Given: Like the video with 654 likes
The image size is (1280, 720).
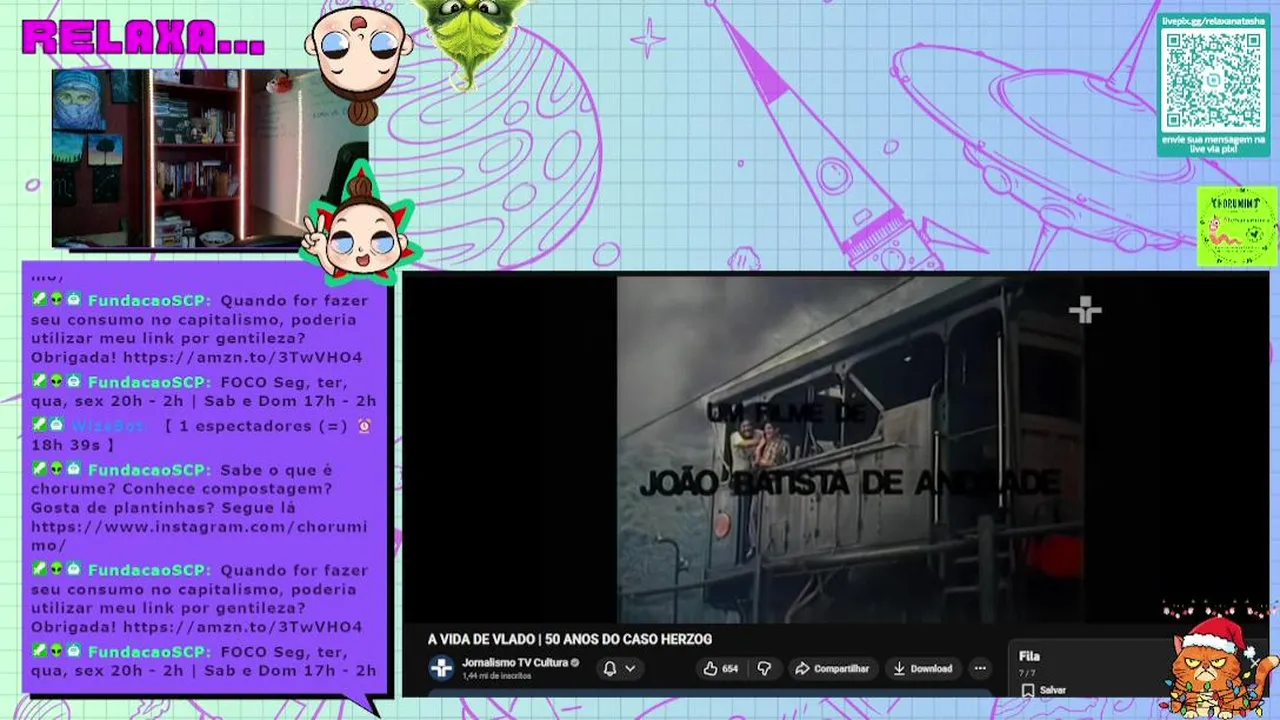Looking at the screenshot, I should (720, 669).
